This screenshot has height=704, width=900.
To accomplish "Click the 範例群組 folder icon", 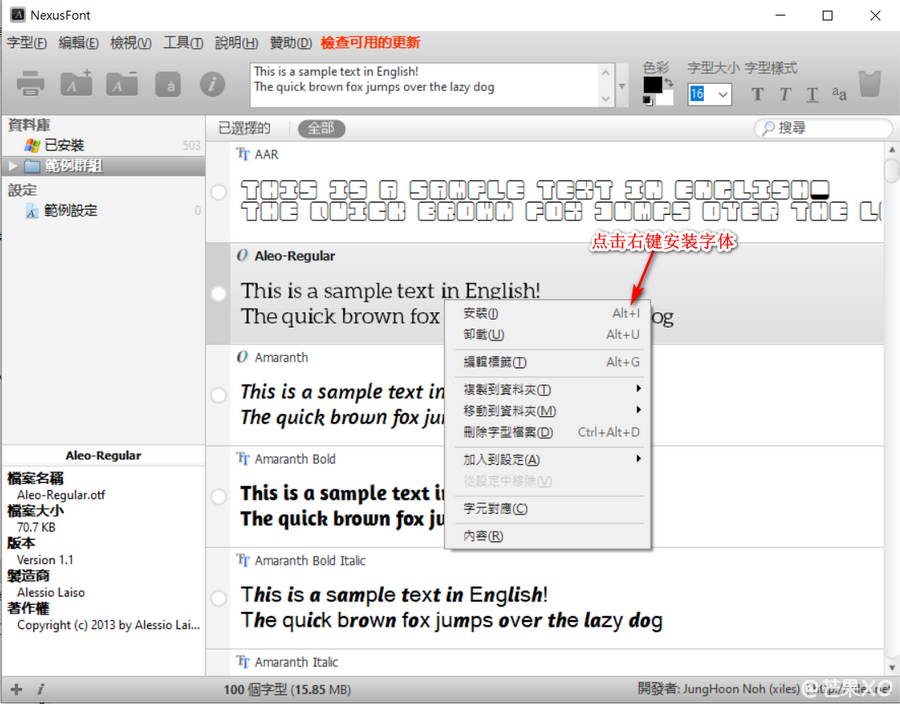I will click(x=32, y=166).
